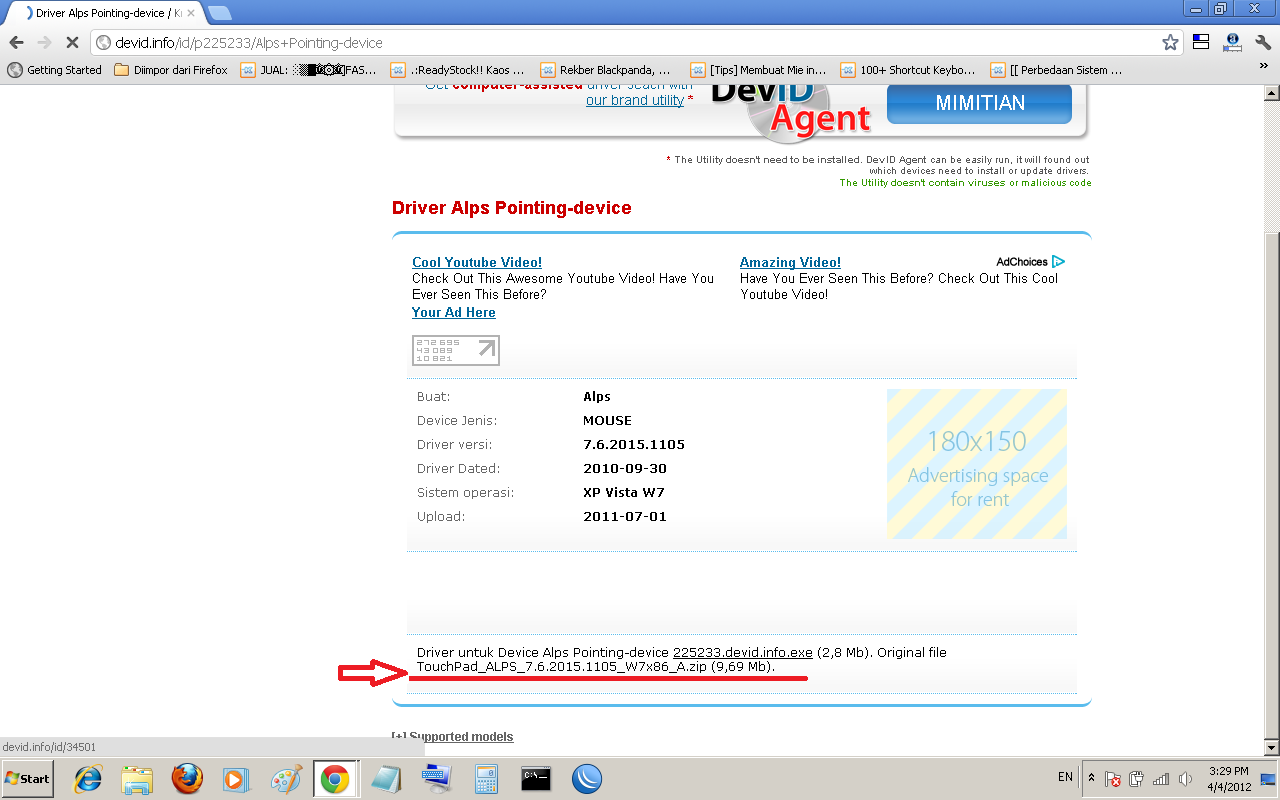Viewport: 1280px width, 800px height.
Task: Download TouchPad_ALPS zip original file
Action: click(562, 666)
